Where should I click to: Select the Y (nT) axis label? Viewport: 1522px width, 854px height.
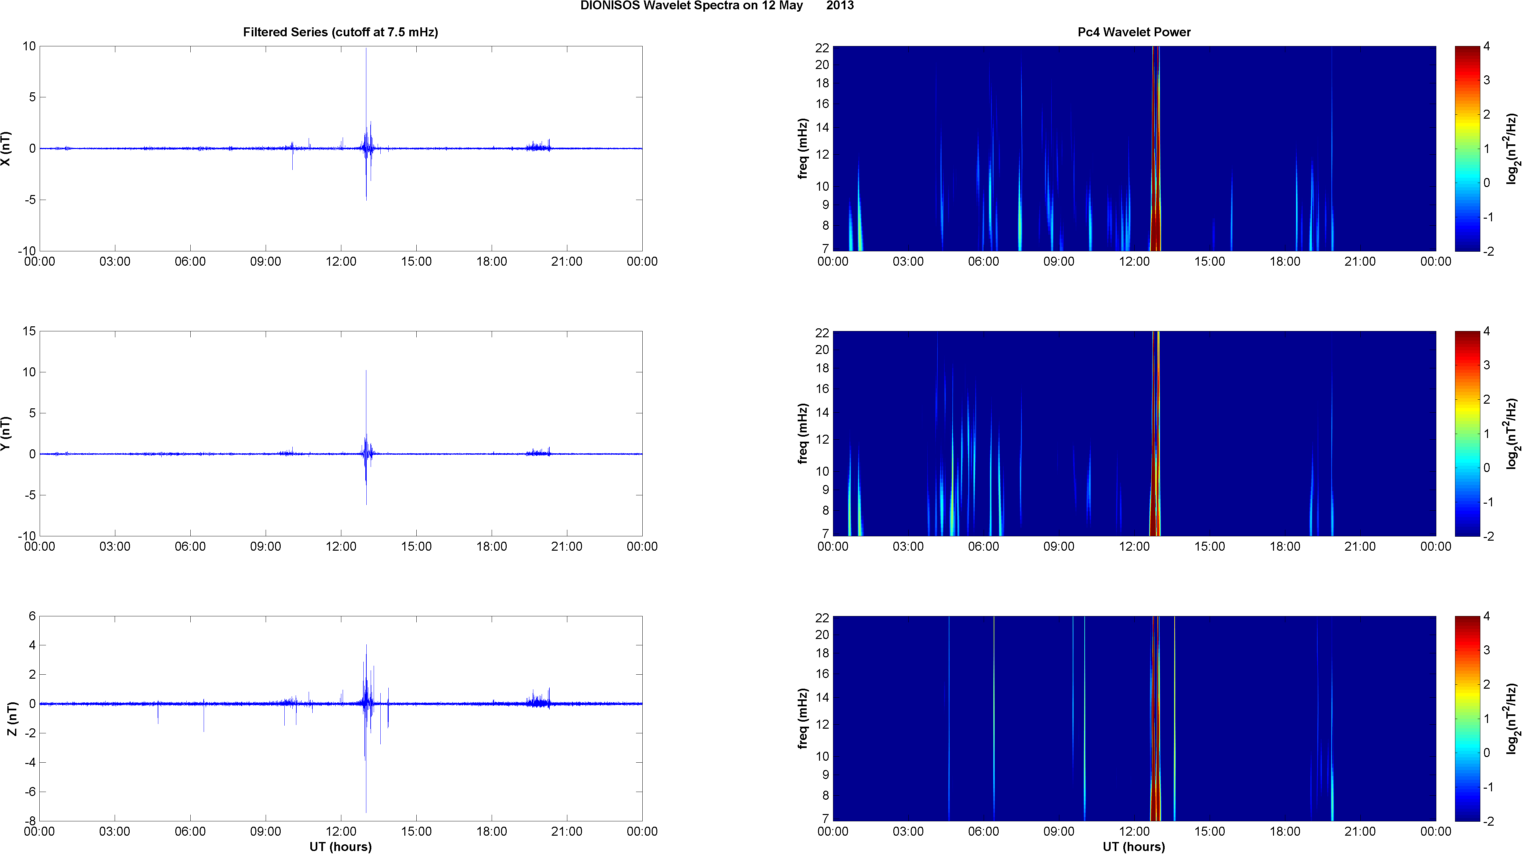[x=6, y=433]
